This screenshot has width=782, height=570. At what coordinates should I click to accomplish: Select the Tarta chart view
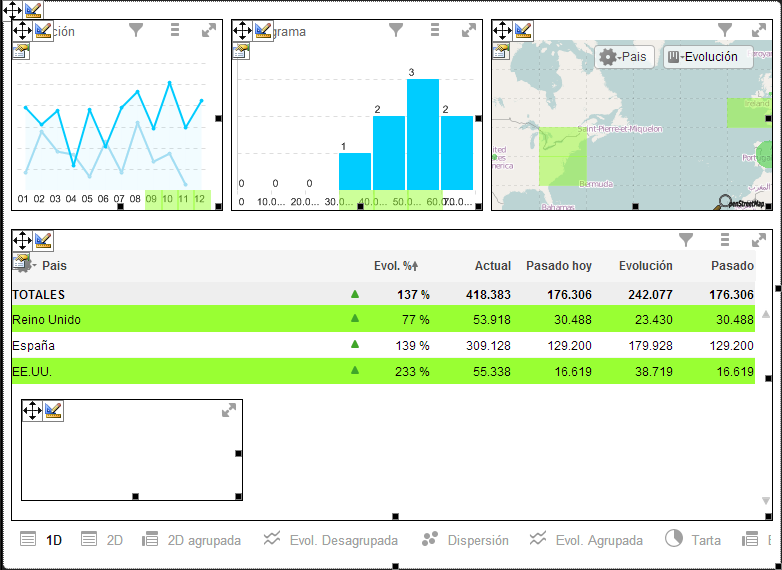[693, 540]
